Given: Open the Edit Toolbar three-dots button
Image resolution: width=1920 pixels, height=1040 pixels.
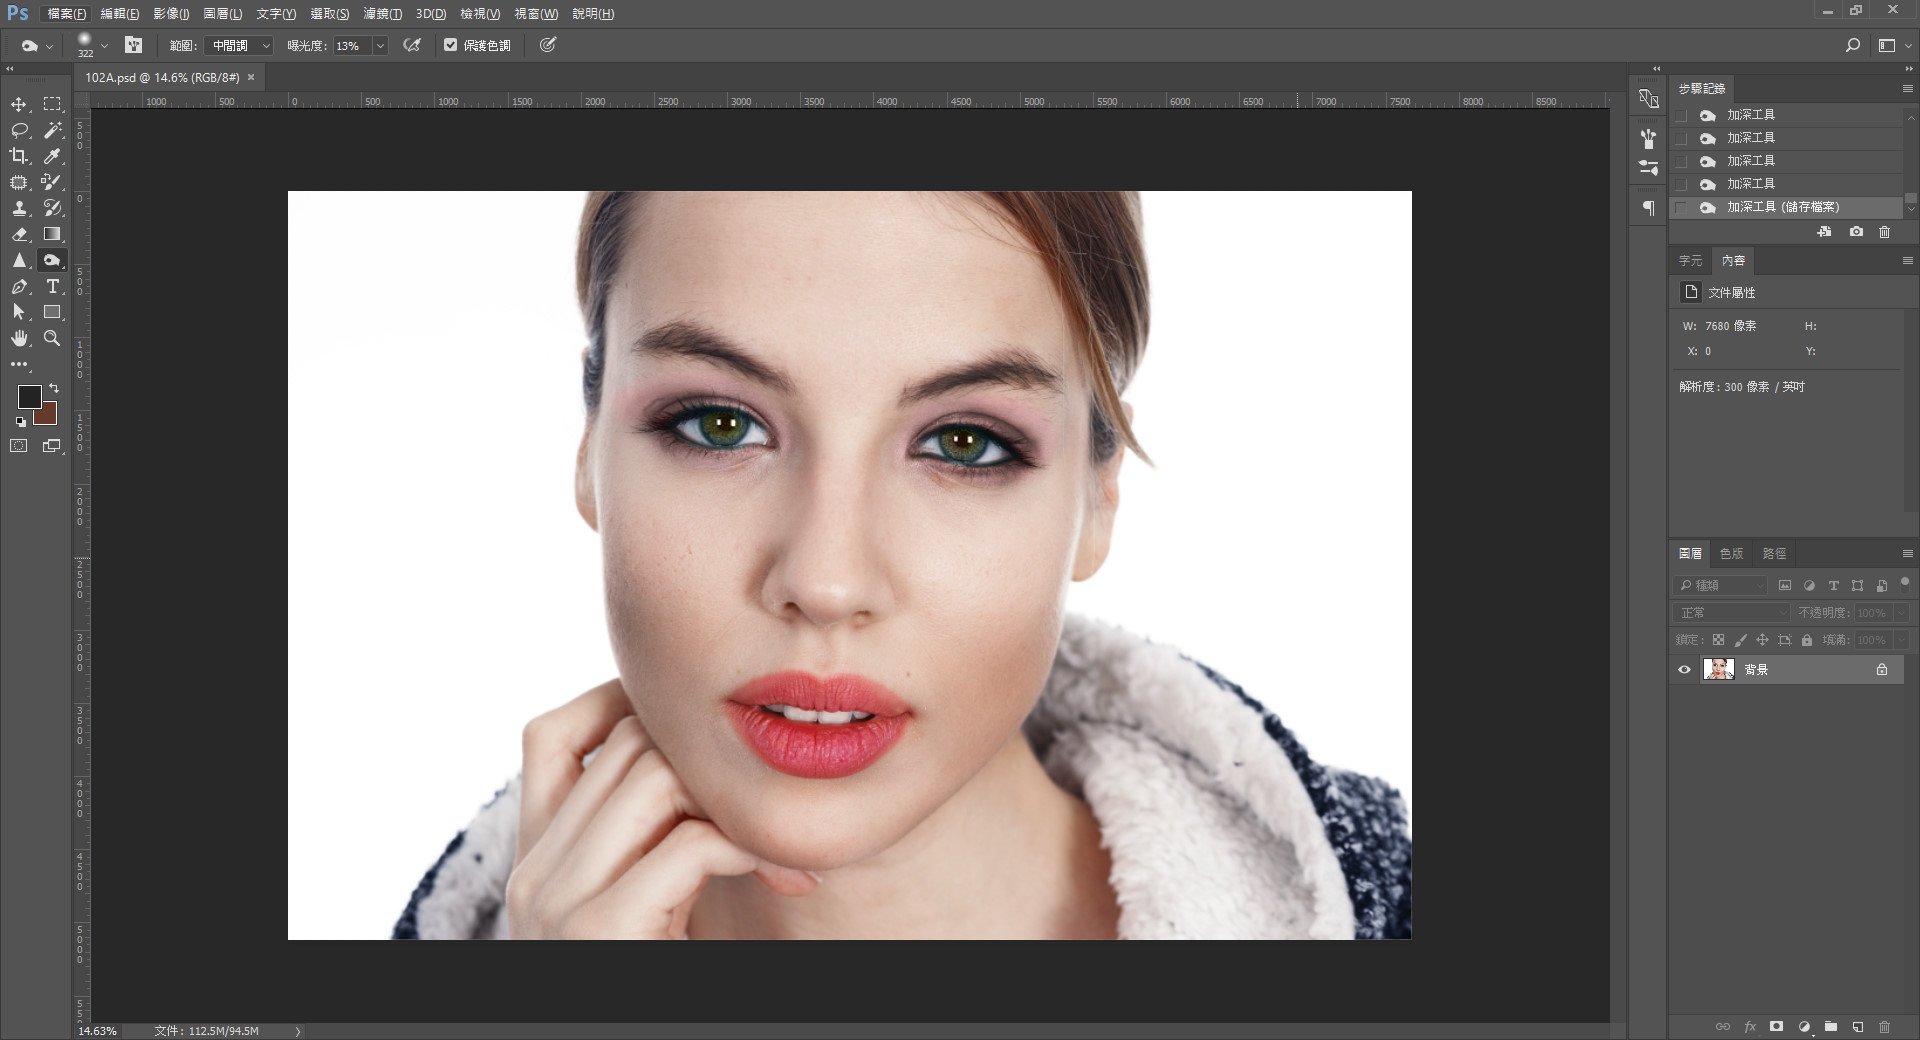Looking at the screenshot, I should click(19, 364).
